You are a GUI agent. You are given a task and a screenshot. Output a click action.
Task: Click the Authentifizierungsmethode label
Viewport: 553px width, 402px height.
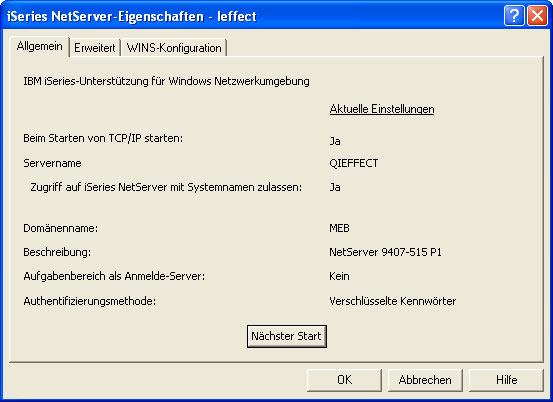pyautogui.click(x=90, y=301)
